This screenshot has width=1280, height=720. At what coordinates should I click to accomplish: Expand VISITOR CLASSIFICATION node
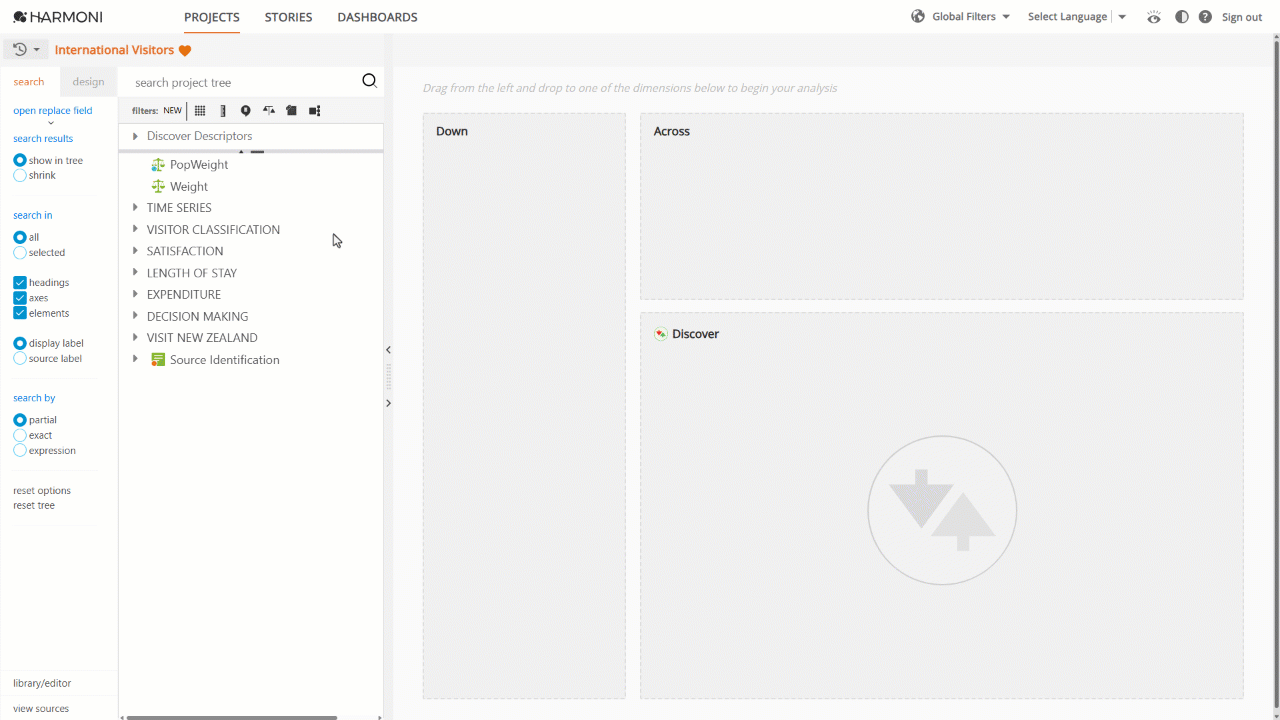[x=135, y=229]
